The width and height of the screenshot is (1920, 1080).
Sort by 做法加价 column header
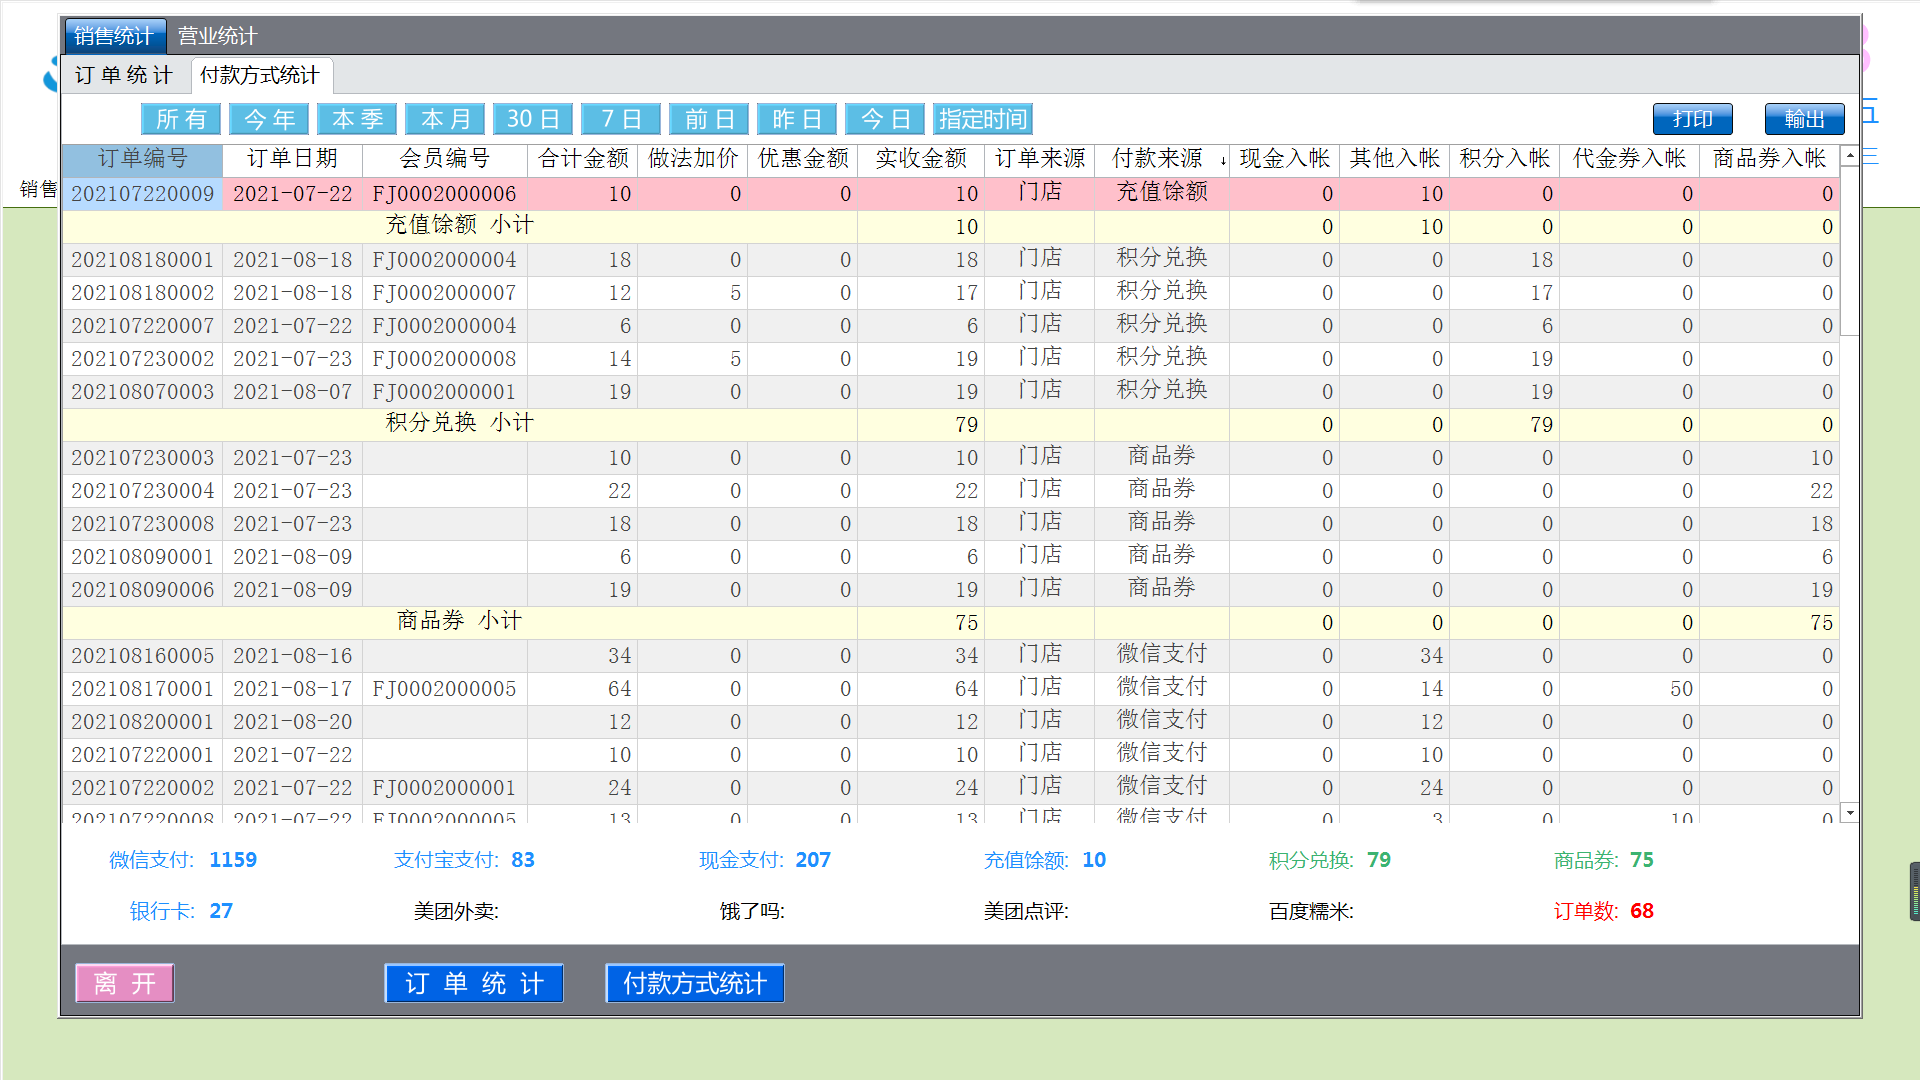coord(693,159)
